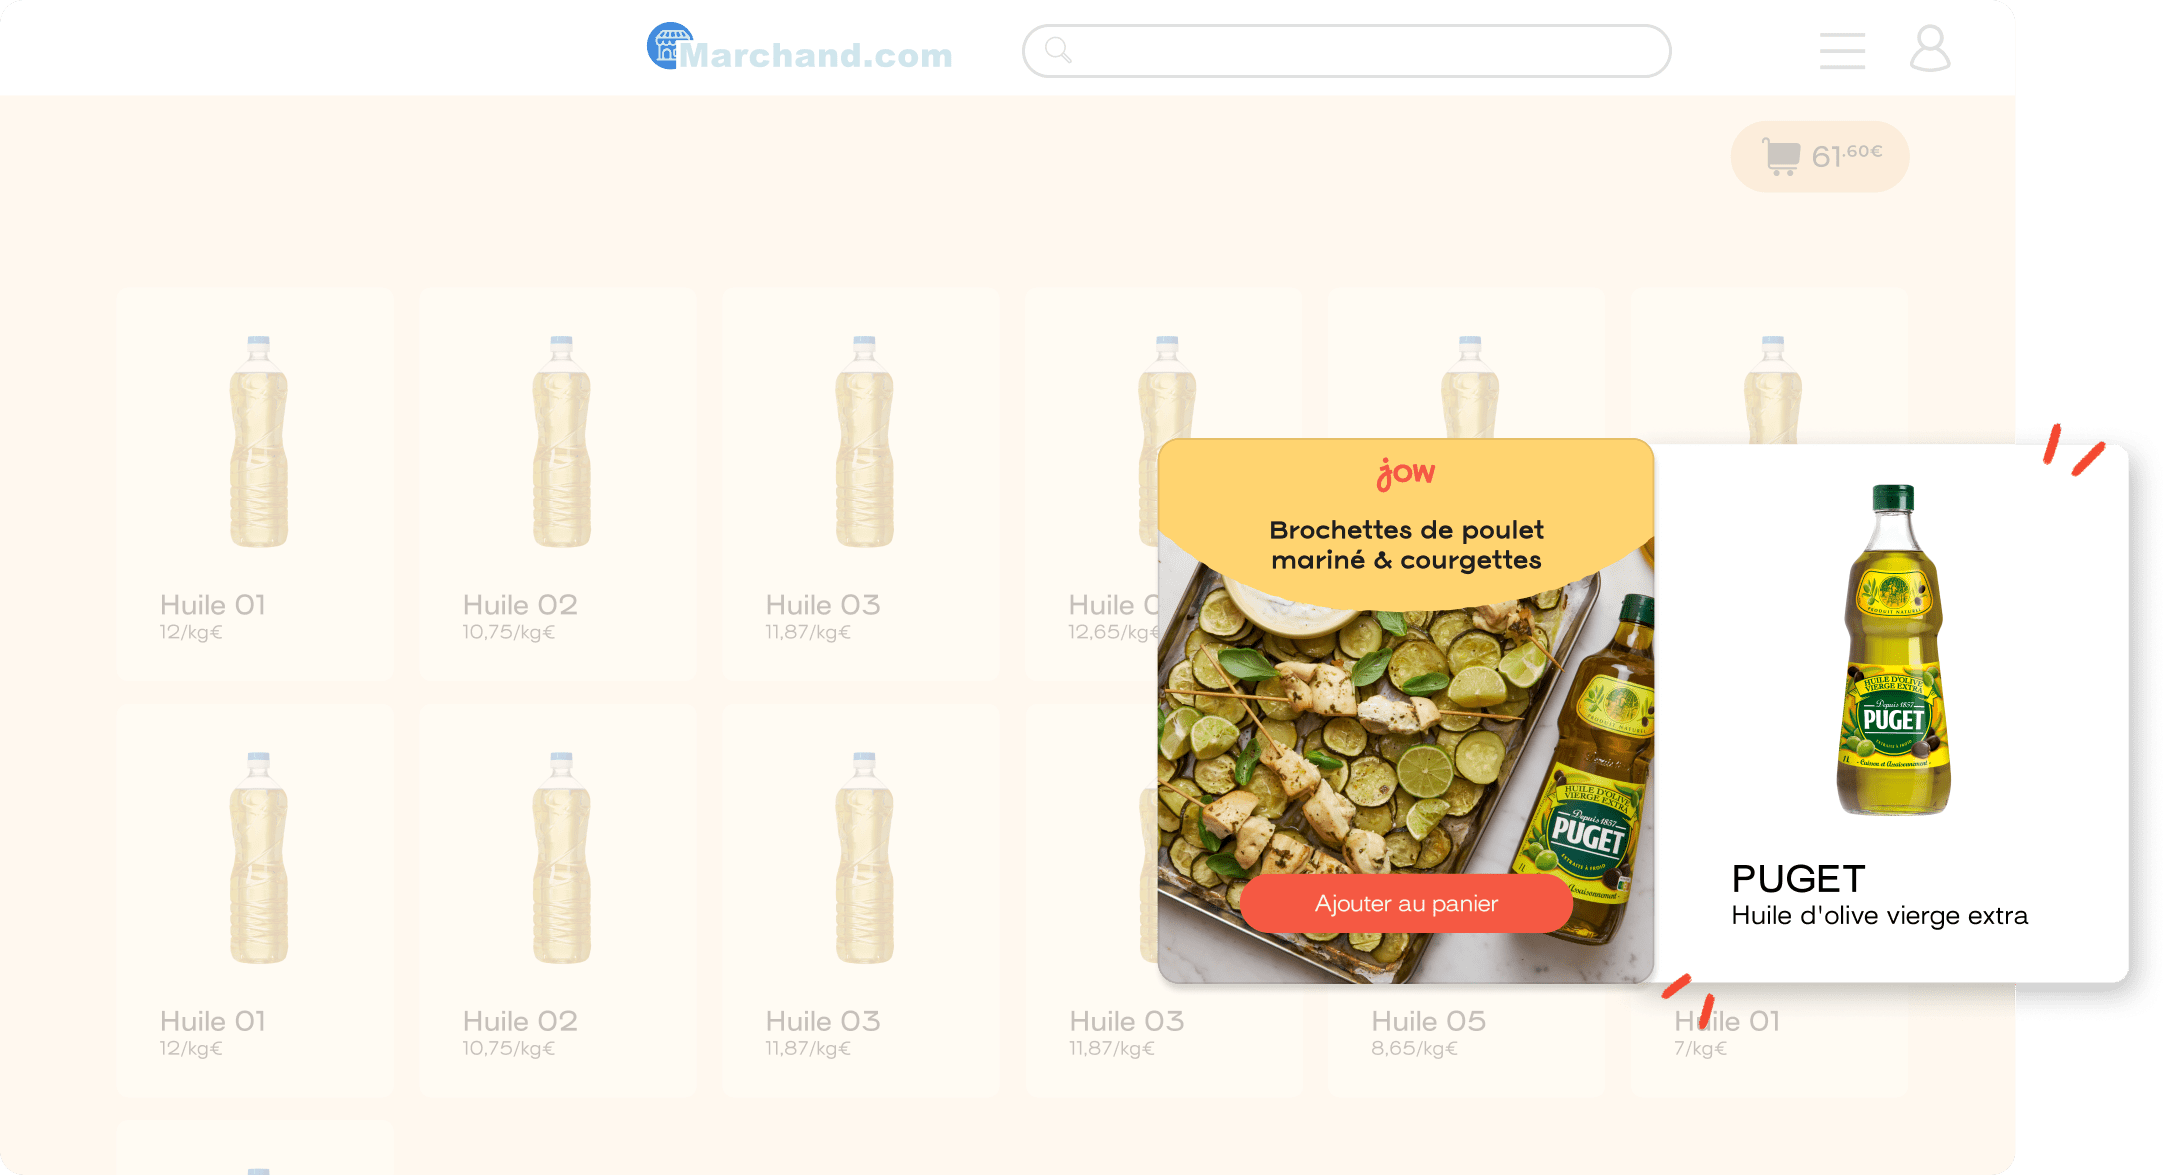Open the user account profile icon

click(1930, 48)
